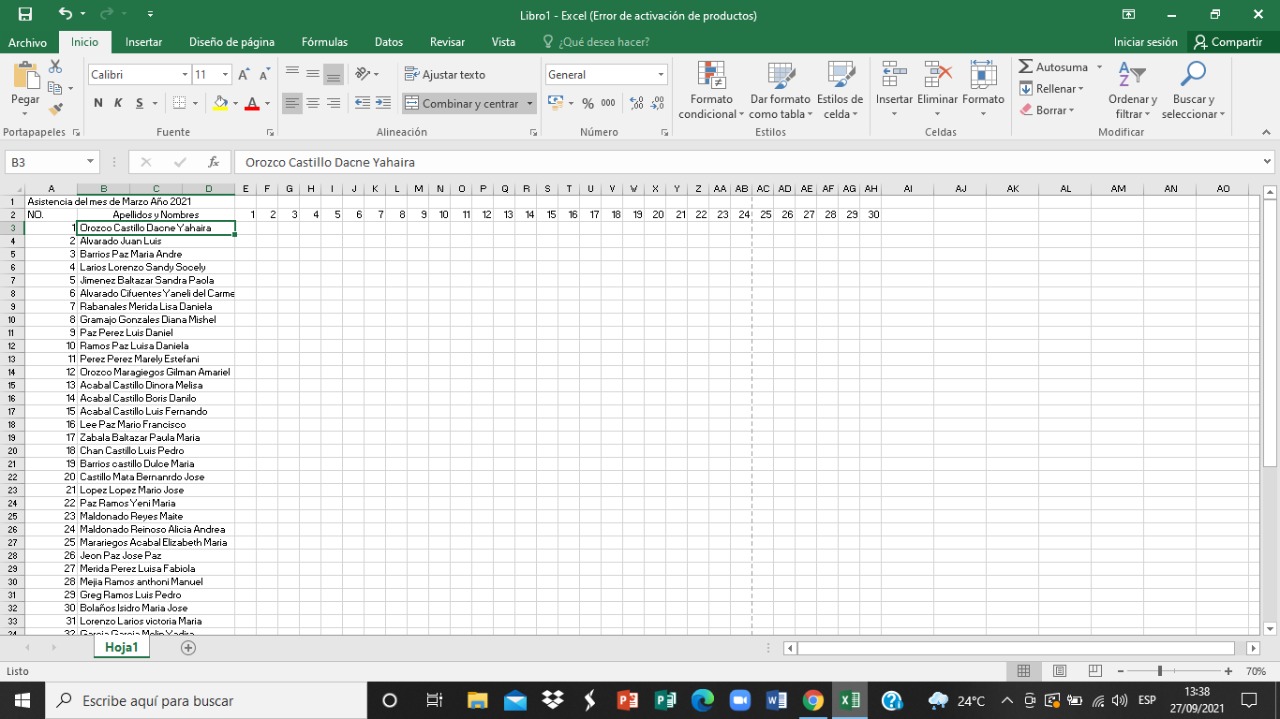Add a new sheet with plus button
Viewport: 1280px width, 719px height.
click(x=188, y=648)
